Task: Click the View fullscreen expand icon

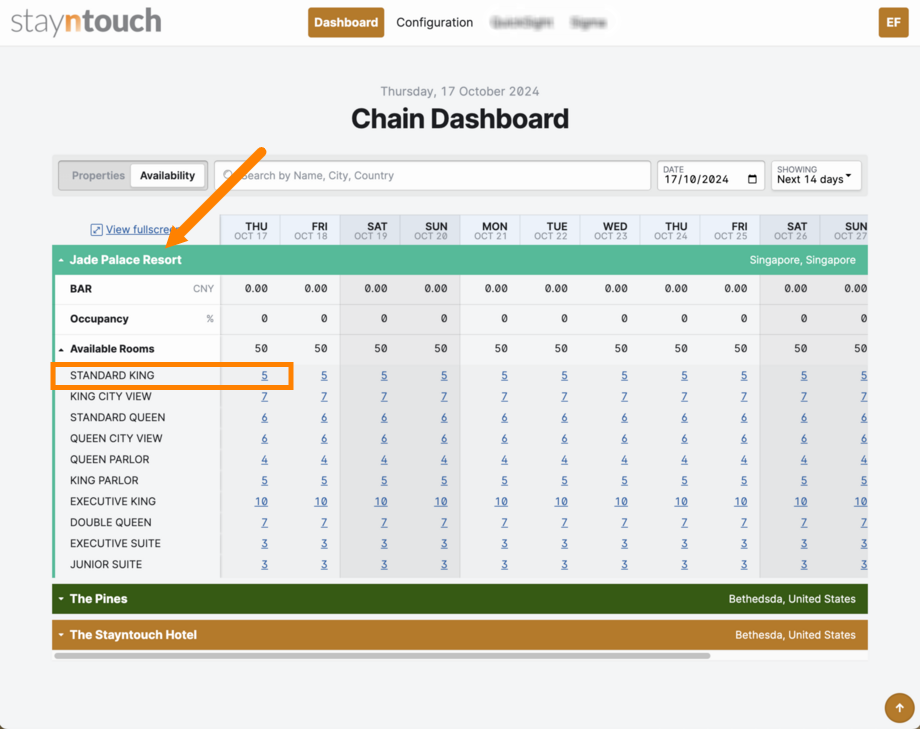Action: [x=96, y=230]
